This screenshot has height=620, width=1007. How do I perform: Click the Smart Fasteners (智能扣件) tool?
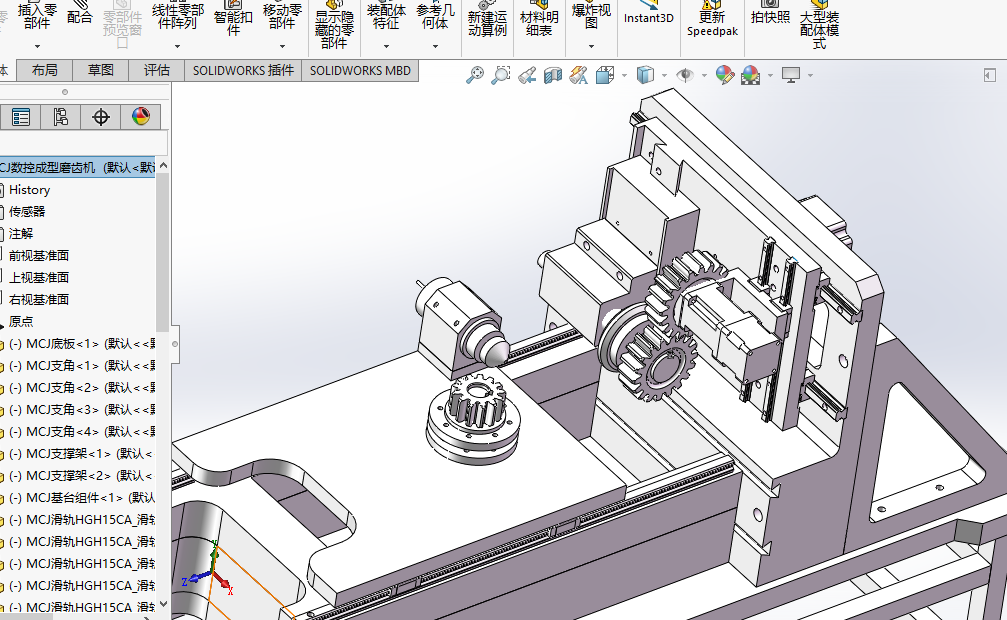[x=233, y=19]
